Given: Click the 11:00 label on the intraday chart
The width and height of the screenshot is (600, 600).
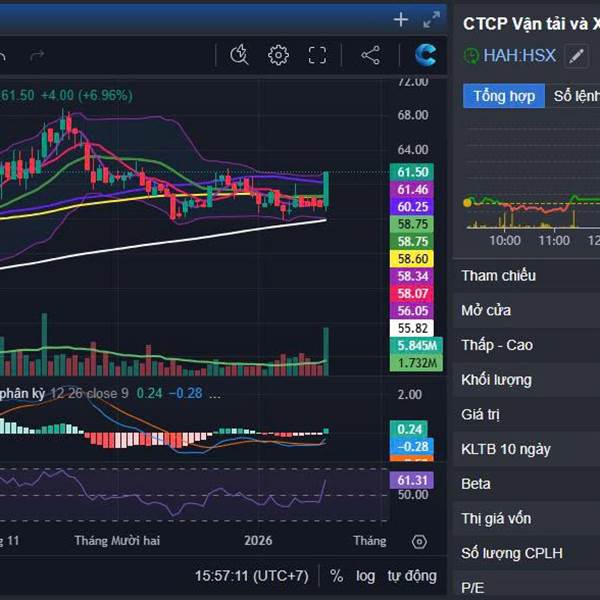Looking at the screenshot, I should [x=554, y=241].
